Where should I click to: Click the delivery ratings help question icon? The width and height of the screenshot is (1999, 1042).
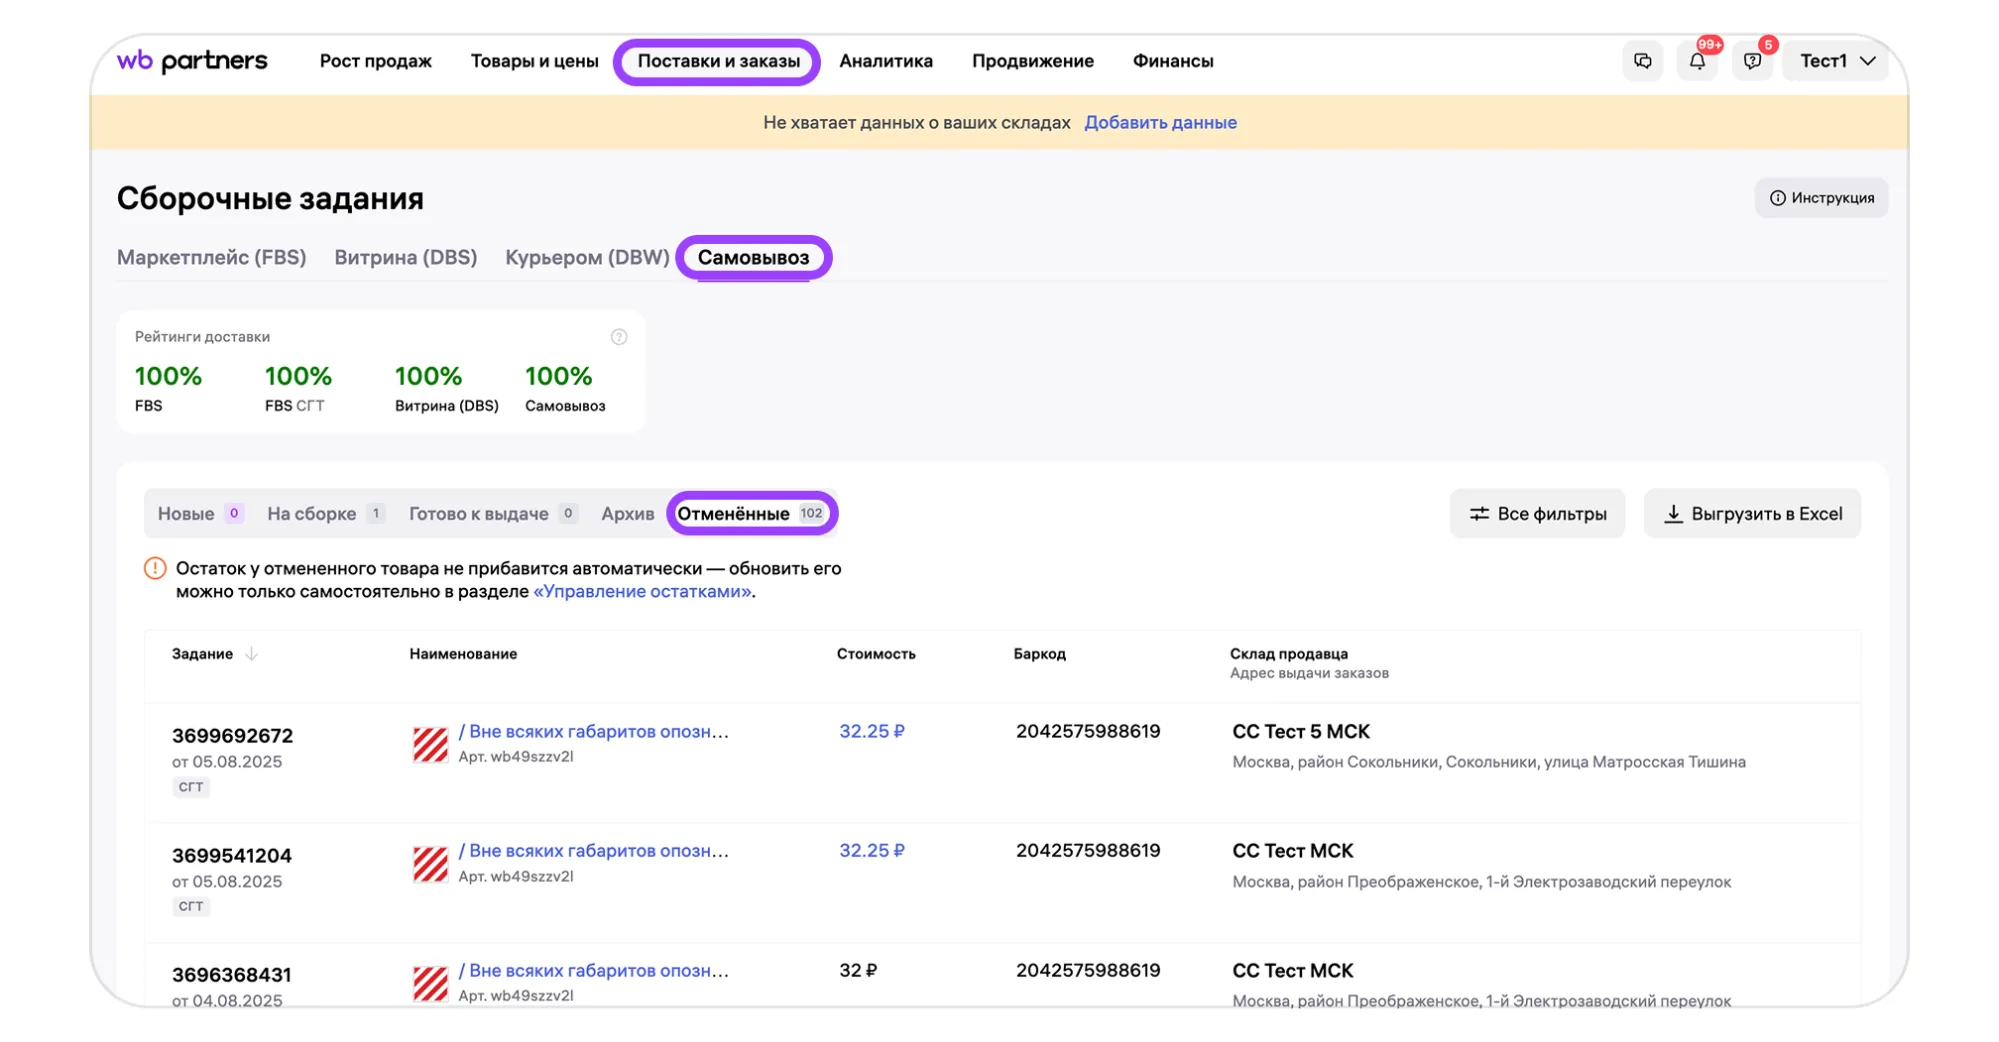coord(619,337)
